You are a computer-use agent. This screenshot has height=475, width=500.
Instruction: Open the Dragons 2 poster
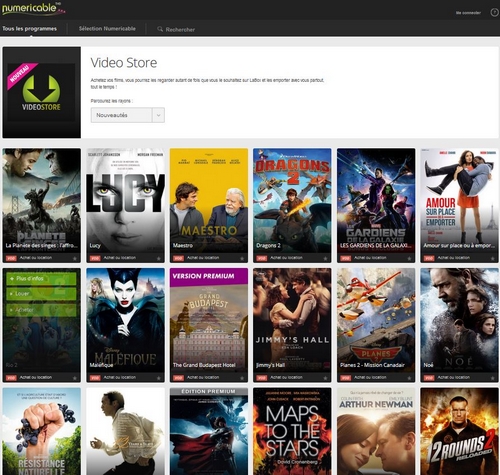coord(292,200)
